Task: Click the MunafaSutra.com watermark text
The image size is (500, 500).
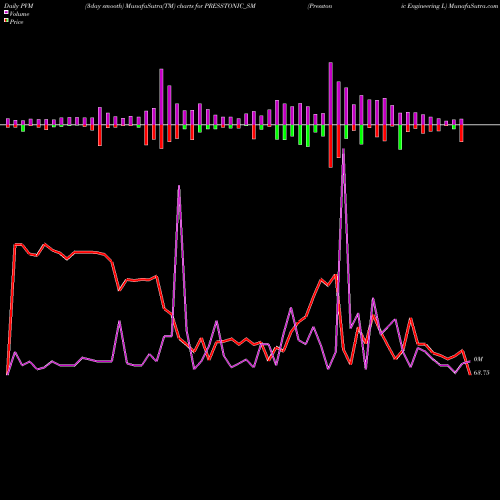Action: pos(473,6)
